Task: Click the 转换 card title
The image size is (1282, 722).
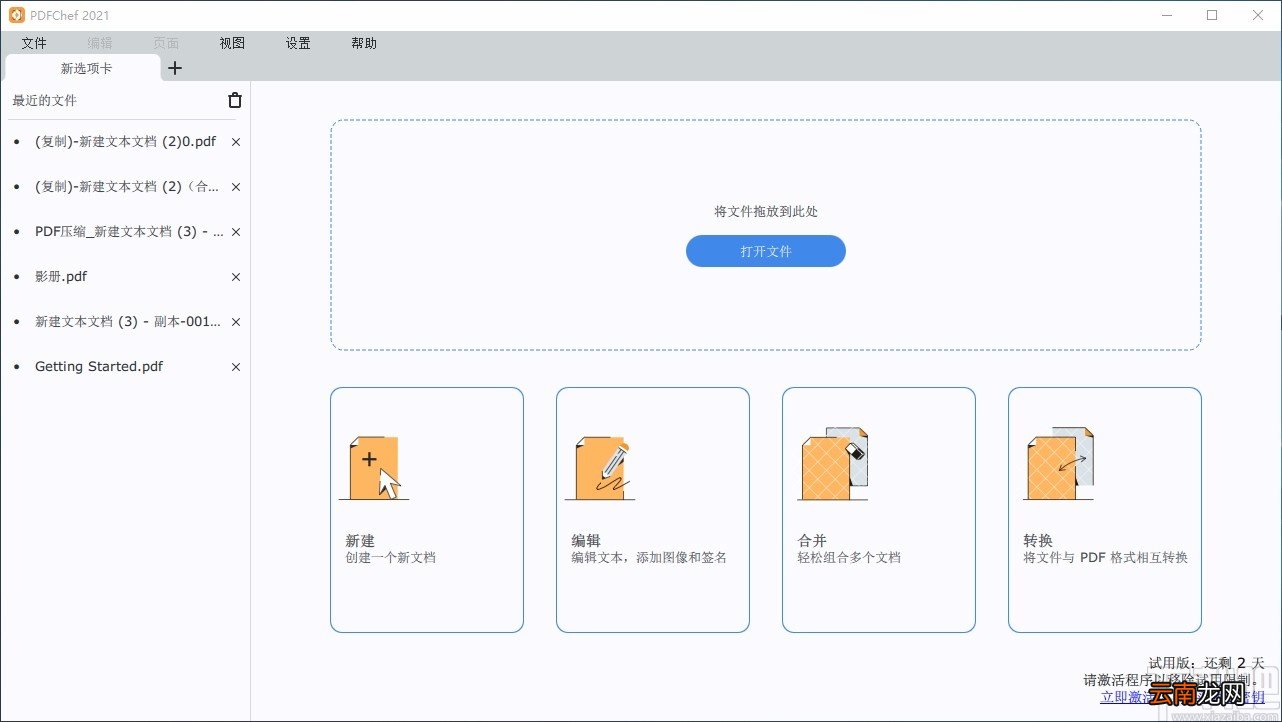Action: [1038, 540]
